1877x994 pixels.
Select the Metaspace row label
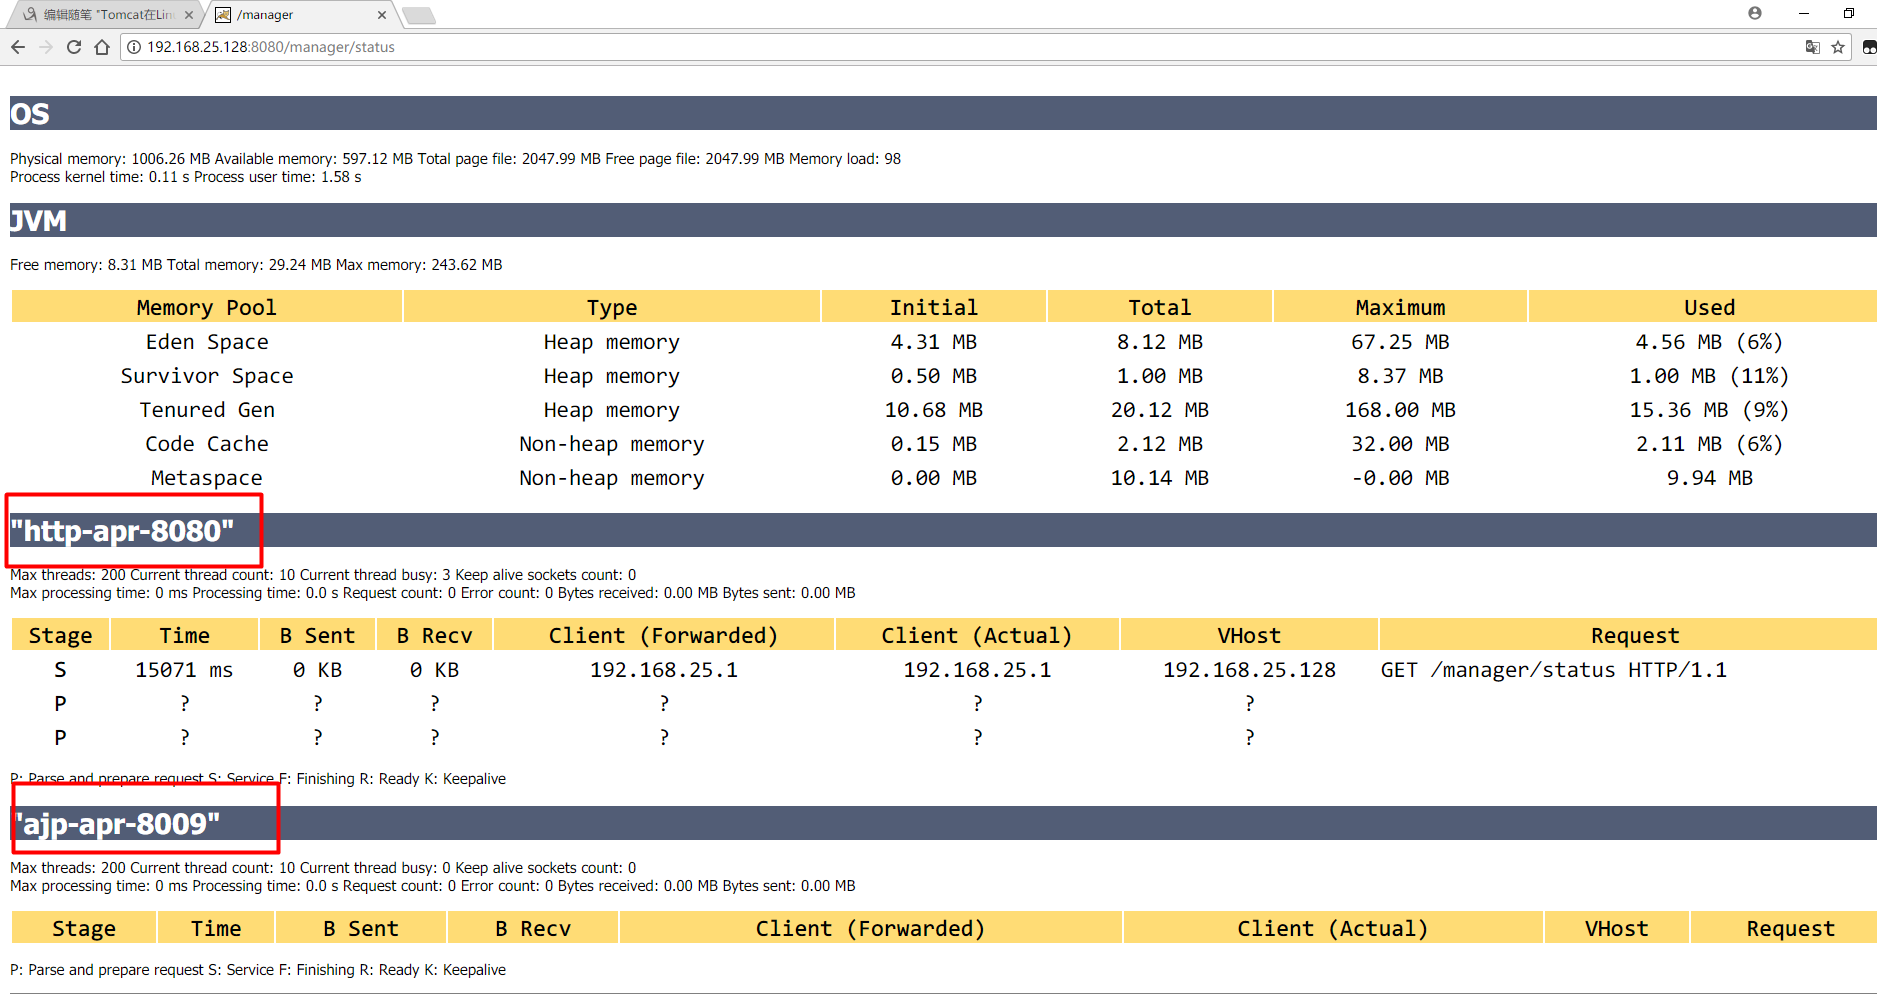point(207,478)
